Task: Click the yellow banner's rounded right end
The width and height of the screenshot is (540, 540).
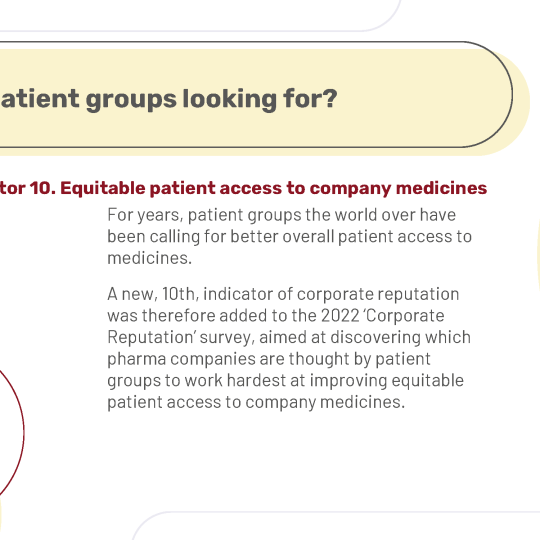Action: (505, 100)
